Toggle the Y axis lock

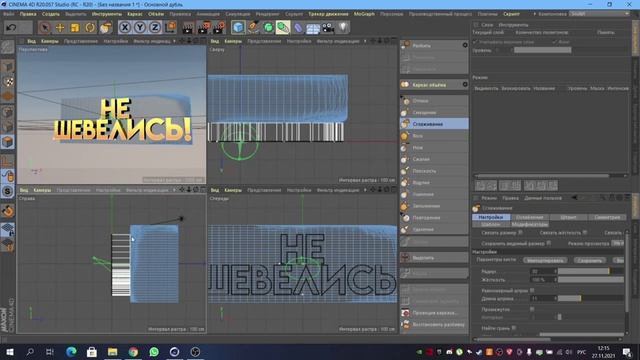pyautogui.click(x=140, y=28)
